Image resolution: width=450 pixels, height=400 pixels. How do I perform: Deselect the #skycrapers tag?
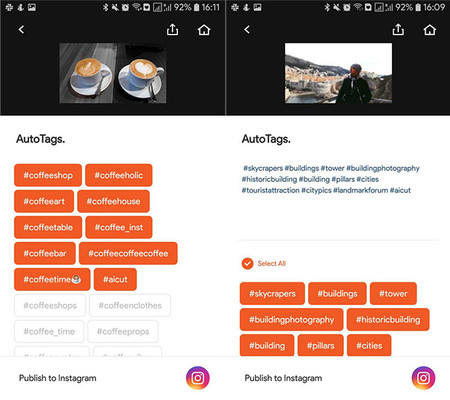pyautogui.click(x=272, y=294)
